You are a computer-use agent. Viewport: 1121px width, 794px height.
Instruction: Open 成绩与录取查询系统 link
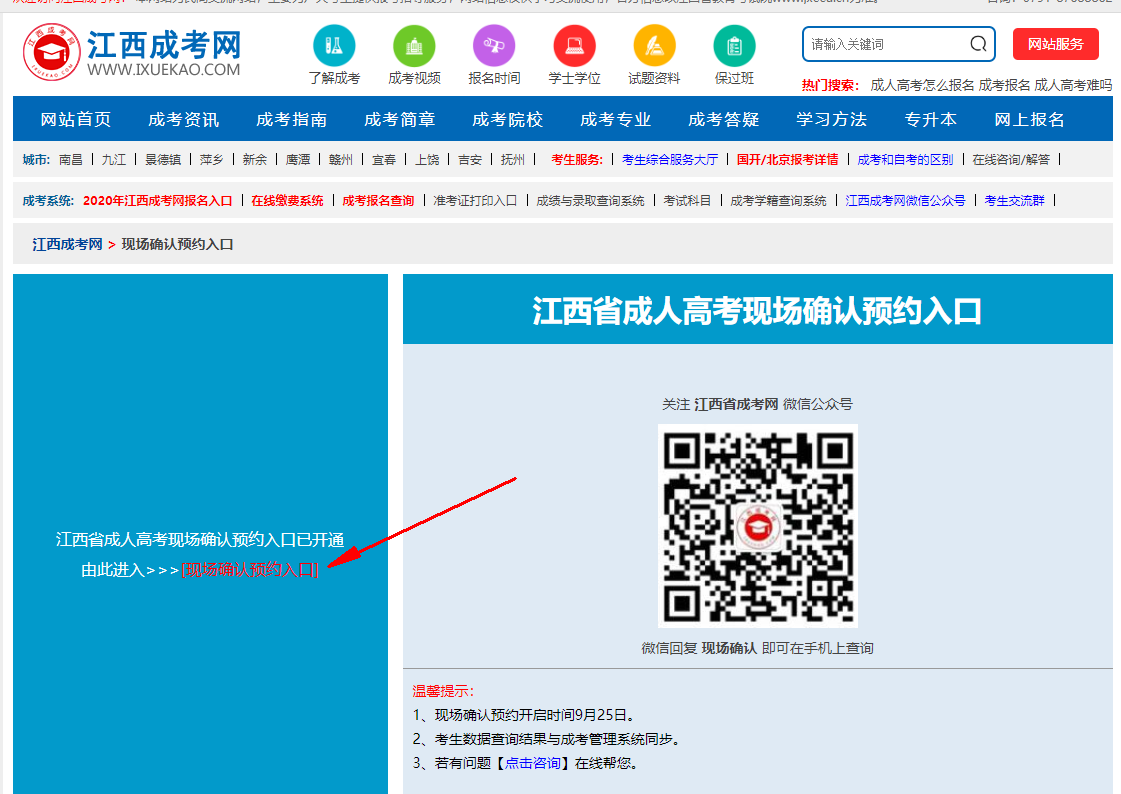591,201
